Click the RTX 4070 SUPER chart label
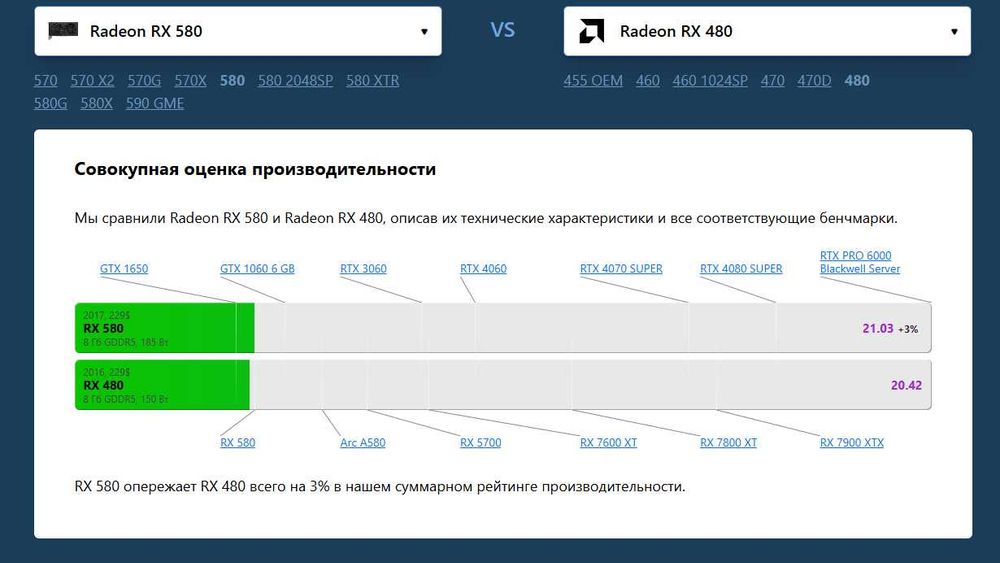Screen dimensions: 1000x563 [x=621, y=268]
